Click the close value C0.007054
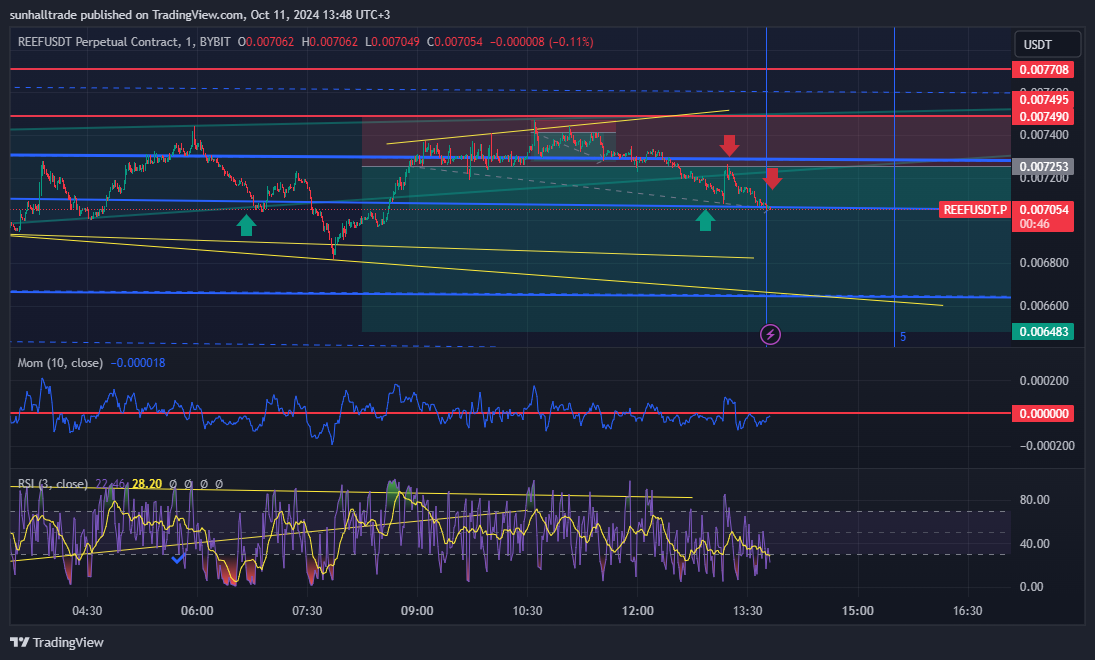Image resolution: width=1095 pixels, height=660 pixels. pos(455,42)
